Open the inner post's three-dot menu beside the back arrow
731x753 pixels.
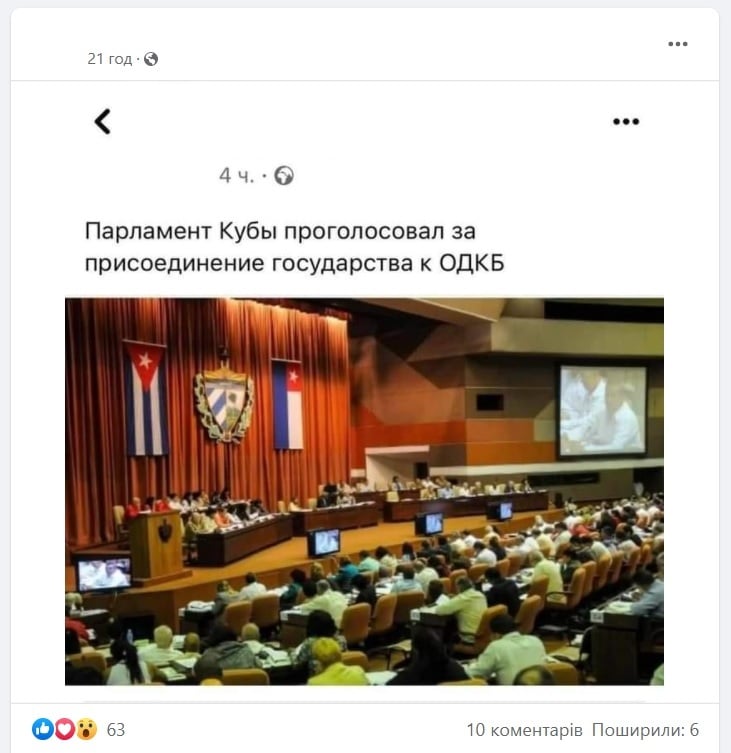point(626,121)
